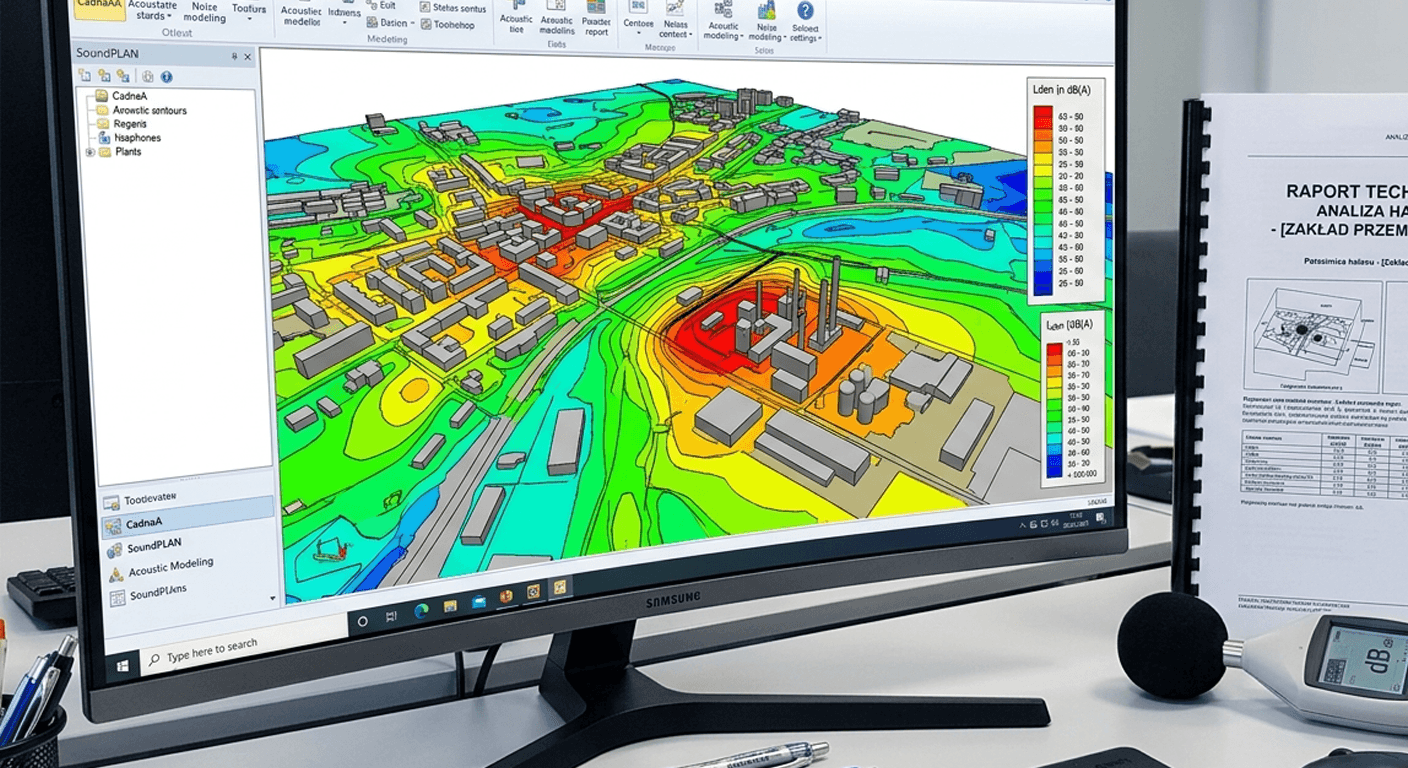This screenshot has width=1408, height=768.
Task: Open Task View on the taskbar
Action: [391, 616]
